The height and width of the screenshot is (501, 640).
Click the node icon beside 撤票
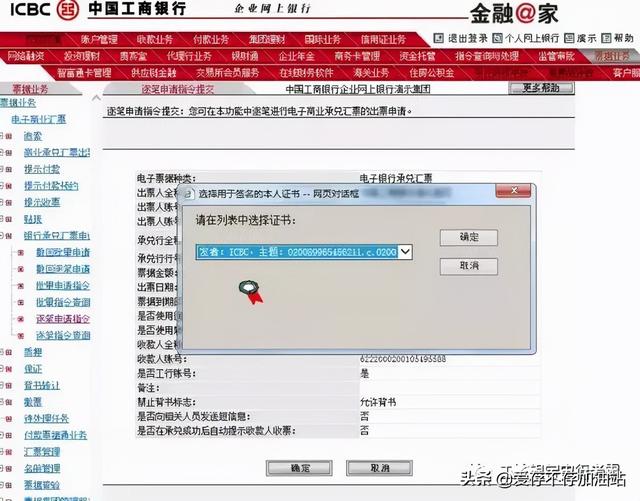(x=9, y=402)
